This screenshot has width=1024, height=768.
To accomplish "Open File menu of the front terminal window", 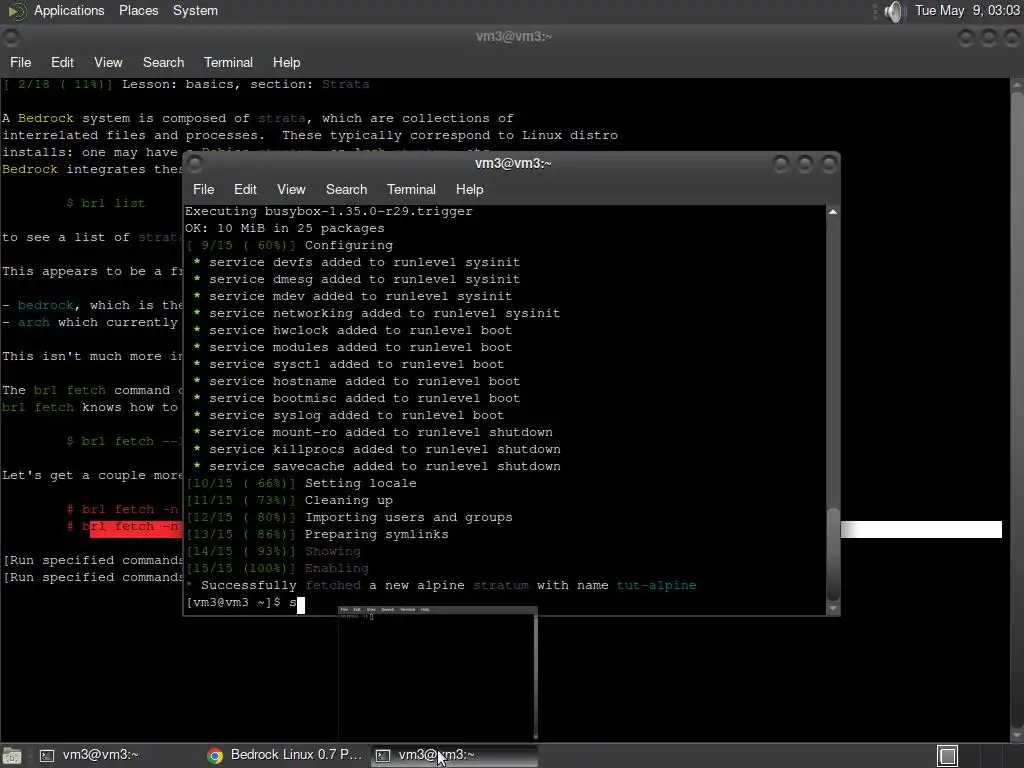I will 203,189.
